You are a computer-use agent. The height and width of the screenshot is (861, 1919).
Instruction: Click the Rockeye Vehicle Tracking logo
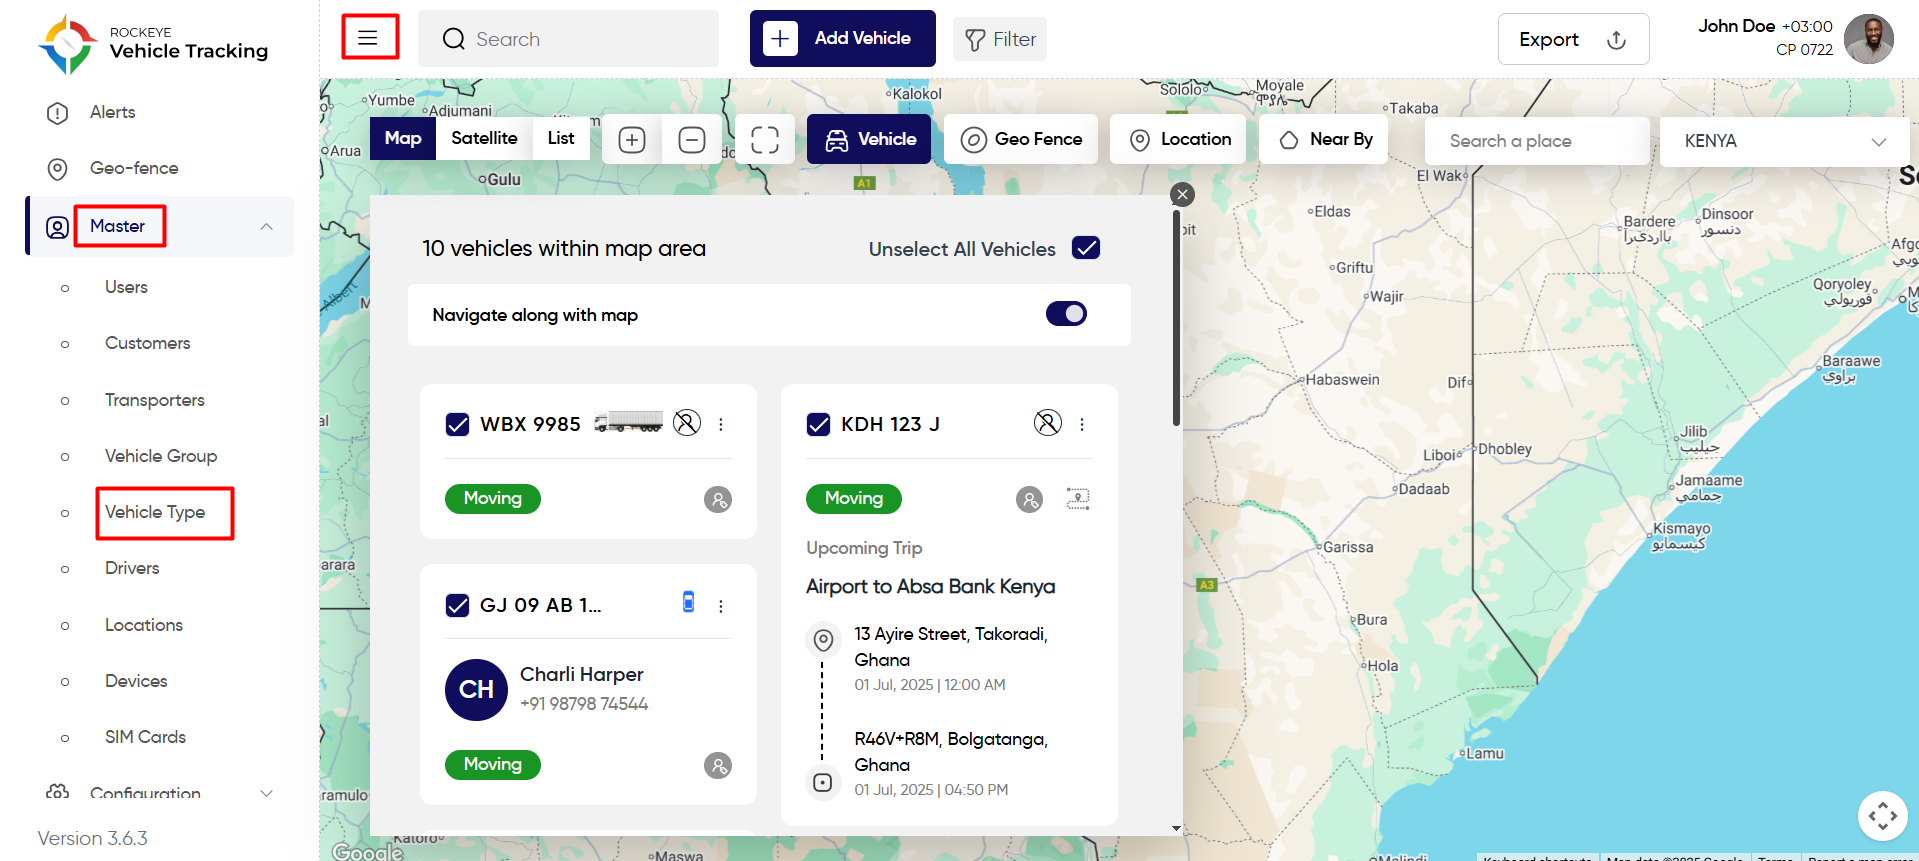point(153,44)
